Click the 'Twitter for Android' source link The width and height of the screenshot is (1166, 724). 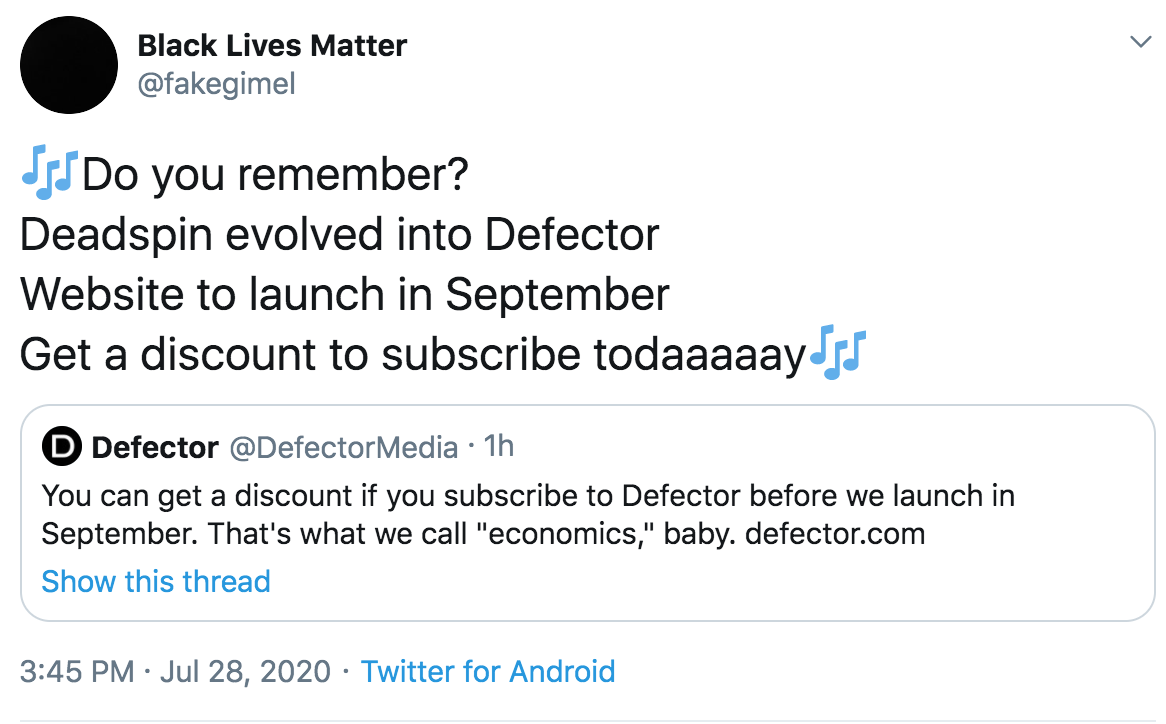pyautogui.click(x=488, y=672)
